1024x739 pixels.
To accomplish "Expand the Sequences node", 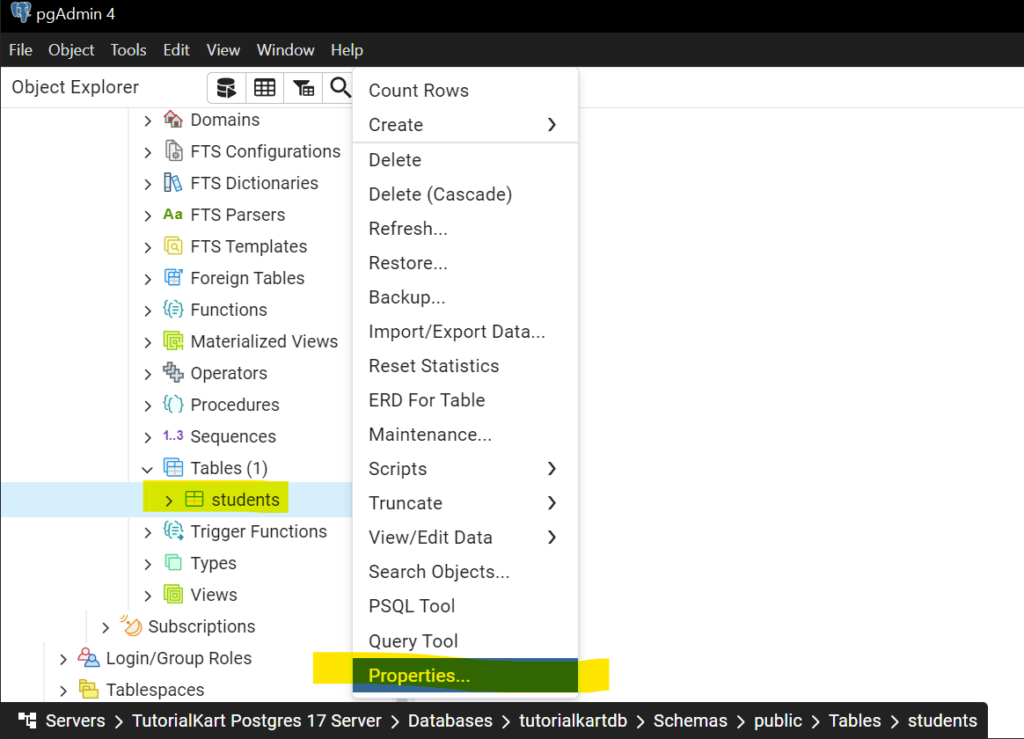I will [148, 437].
